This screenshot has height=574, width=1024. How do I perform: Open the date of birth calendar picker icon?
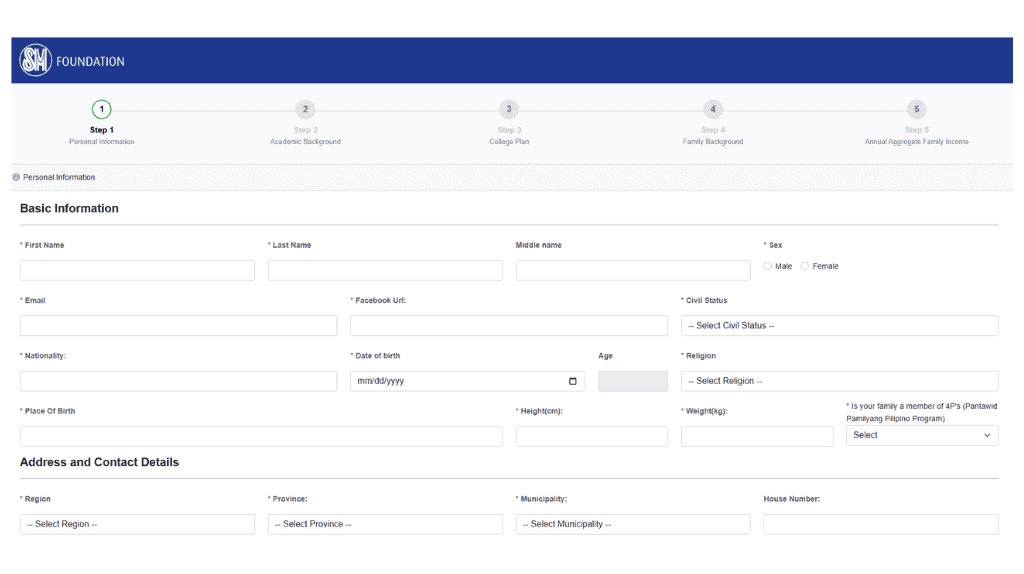point(572,381)
